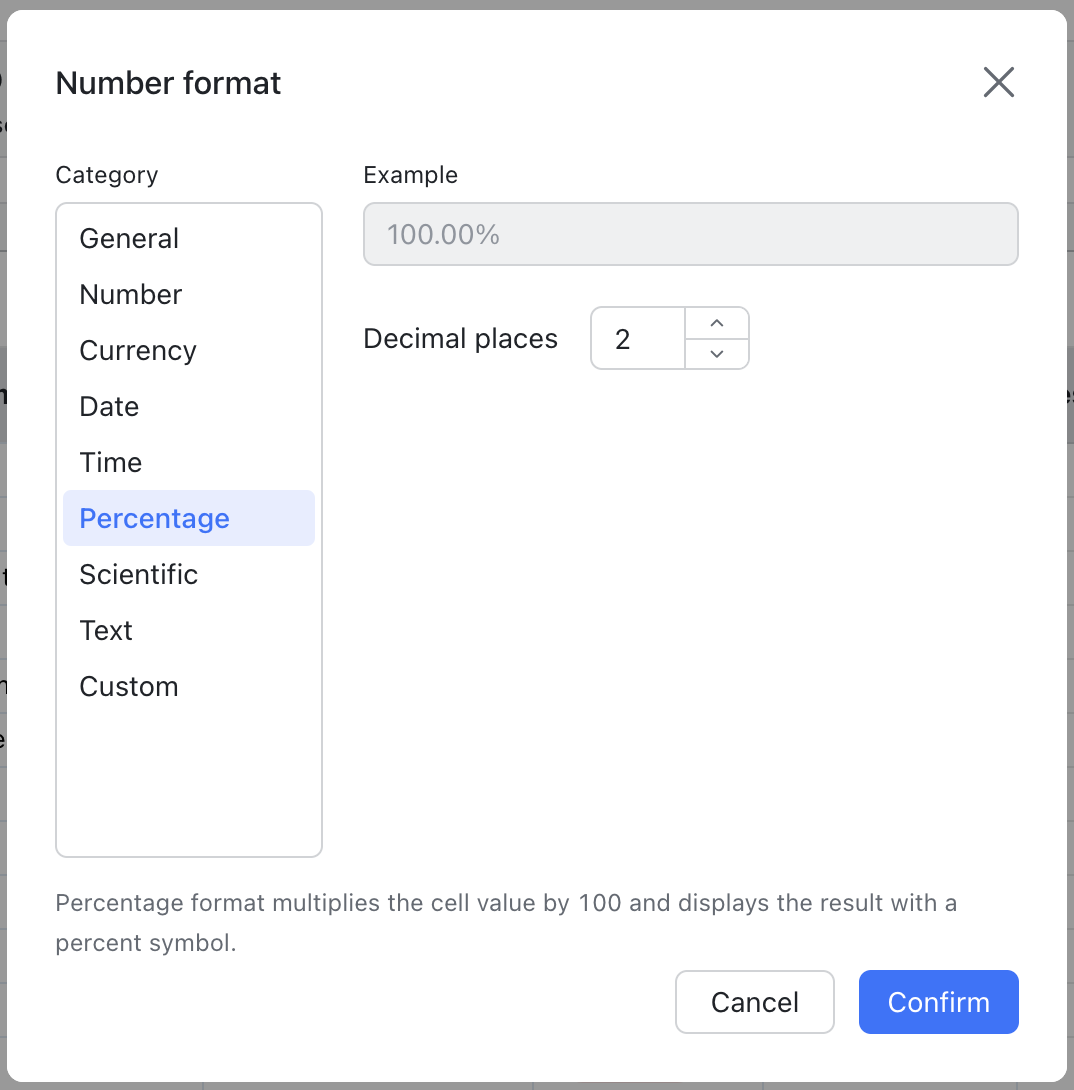1074x1090 pixels.
Task: Choose Scientific number format
Action: click(x=139, y=574)
